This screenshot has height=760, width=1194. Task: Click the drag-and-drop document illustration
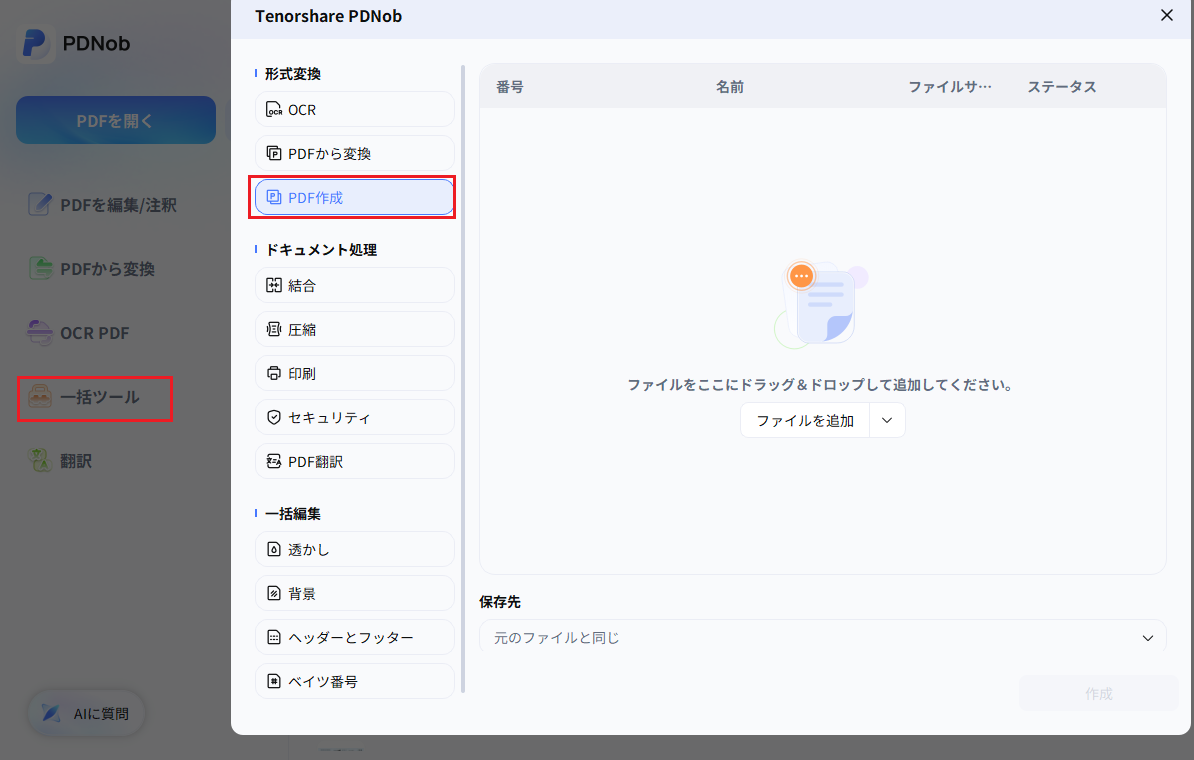tap(820, 305)
